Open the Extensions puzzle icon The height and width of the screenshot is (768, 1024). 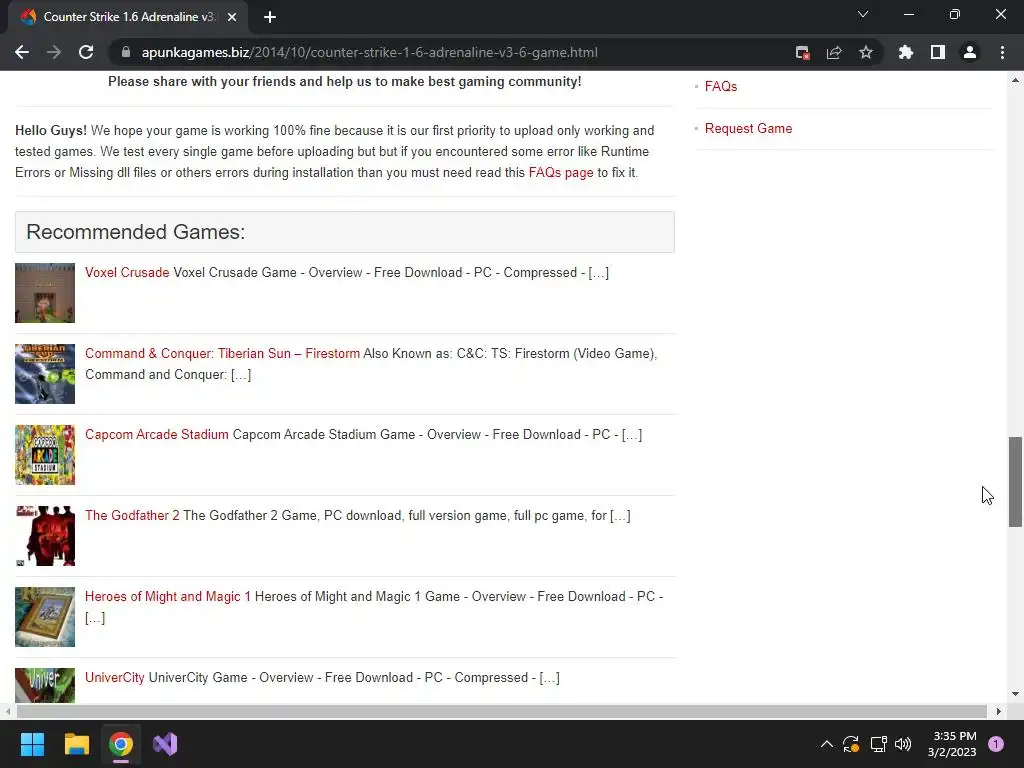906,52
